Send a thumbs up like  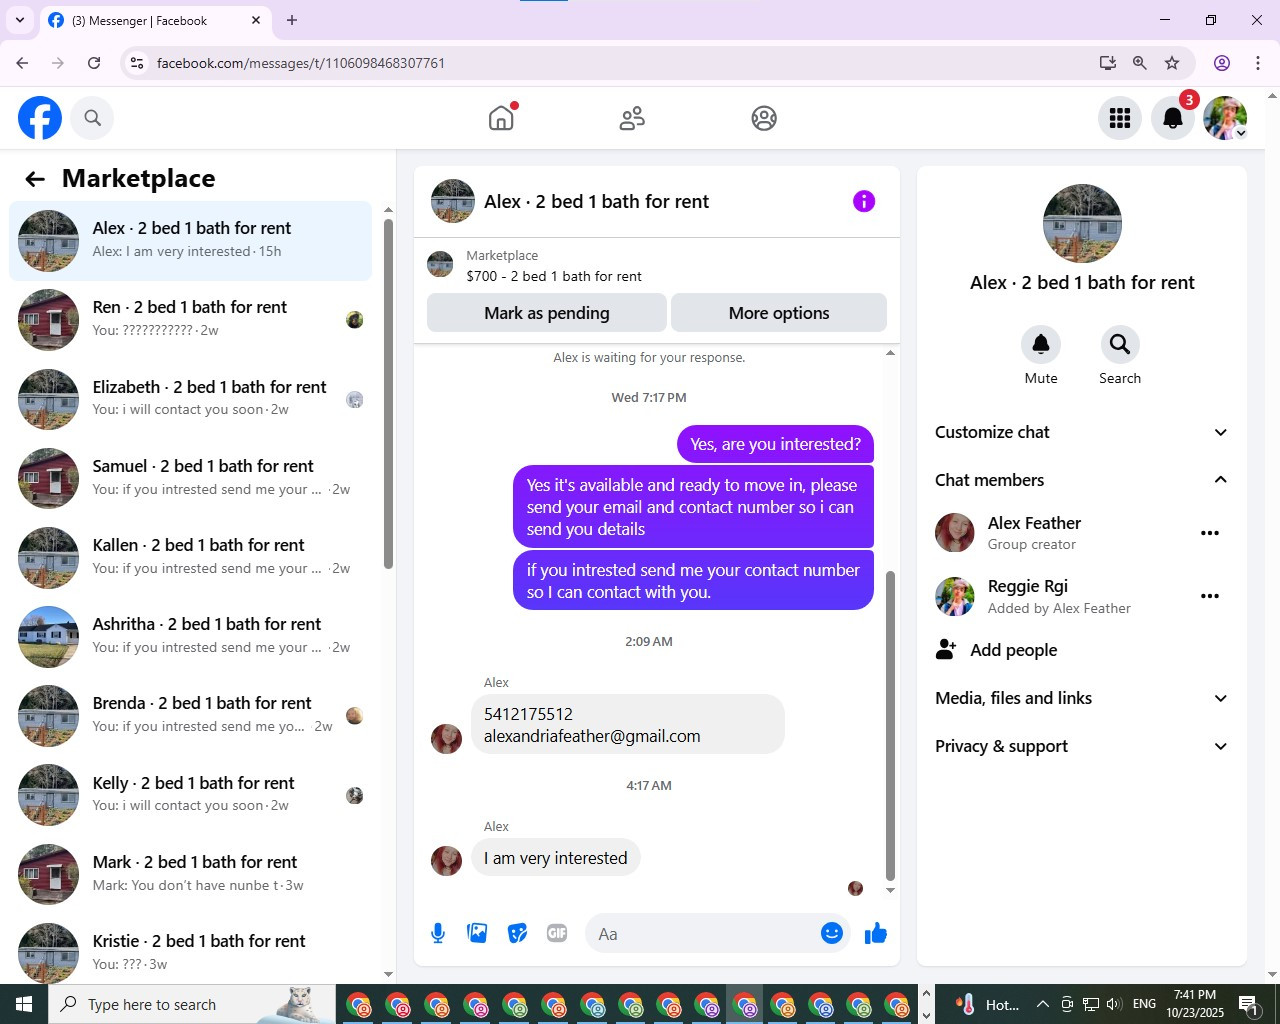click(876, 933)
